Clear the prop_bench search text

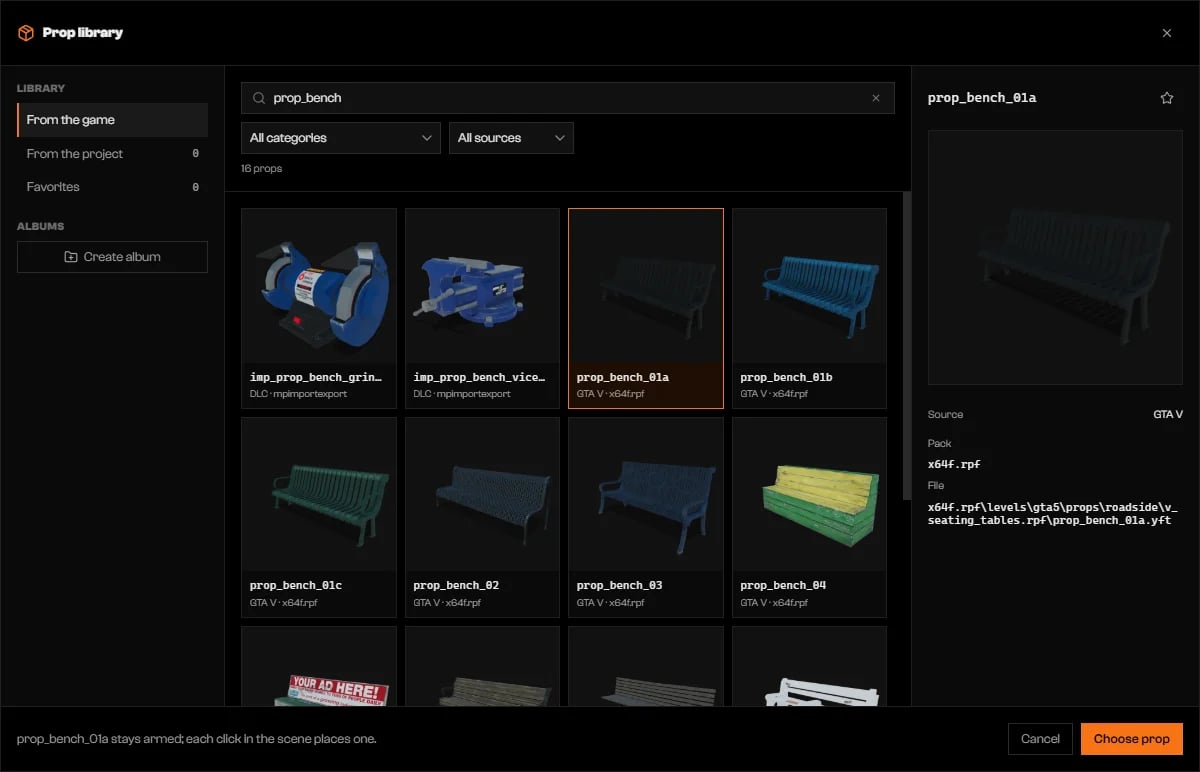pyautogui.click(x=876, y=98)
